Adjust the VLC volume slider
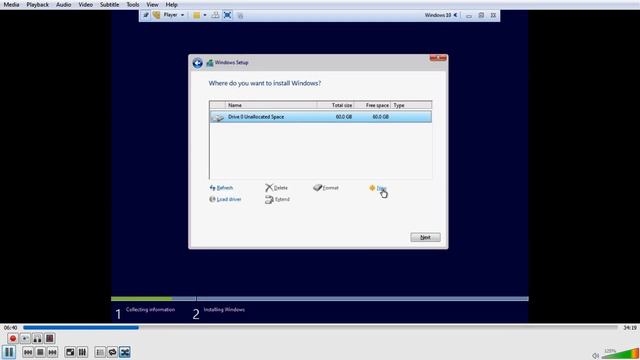Viewport: 640px width, 360px height. tap(620, 353)
